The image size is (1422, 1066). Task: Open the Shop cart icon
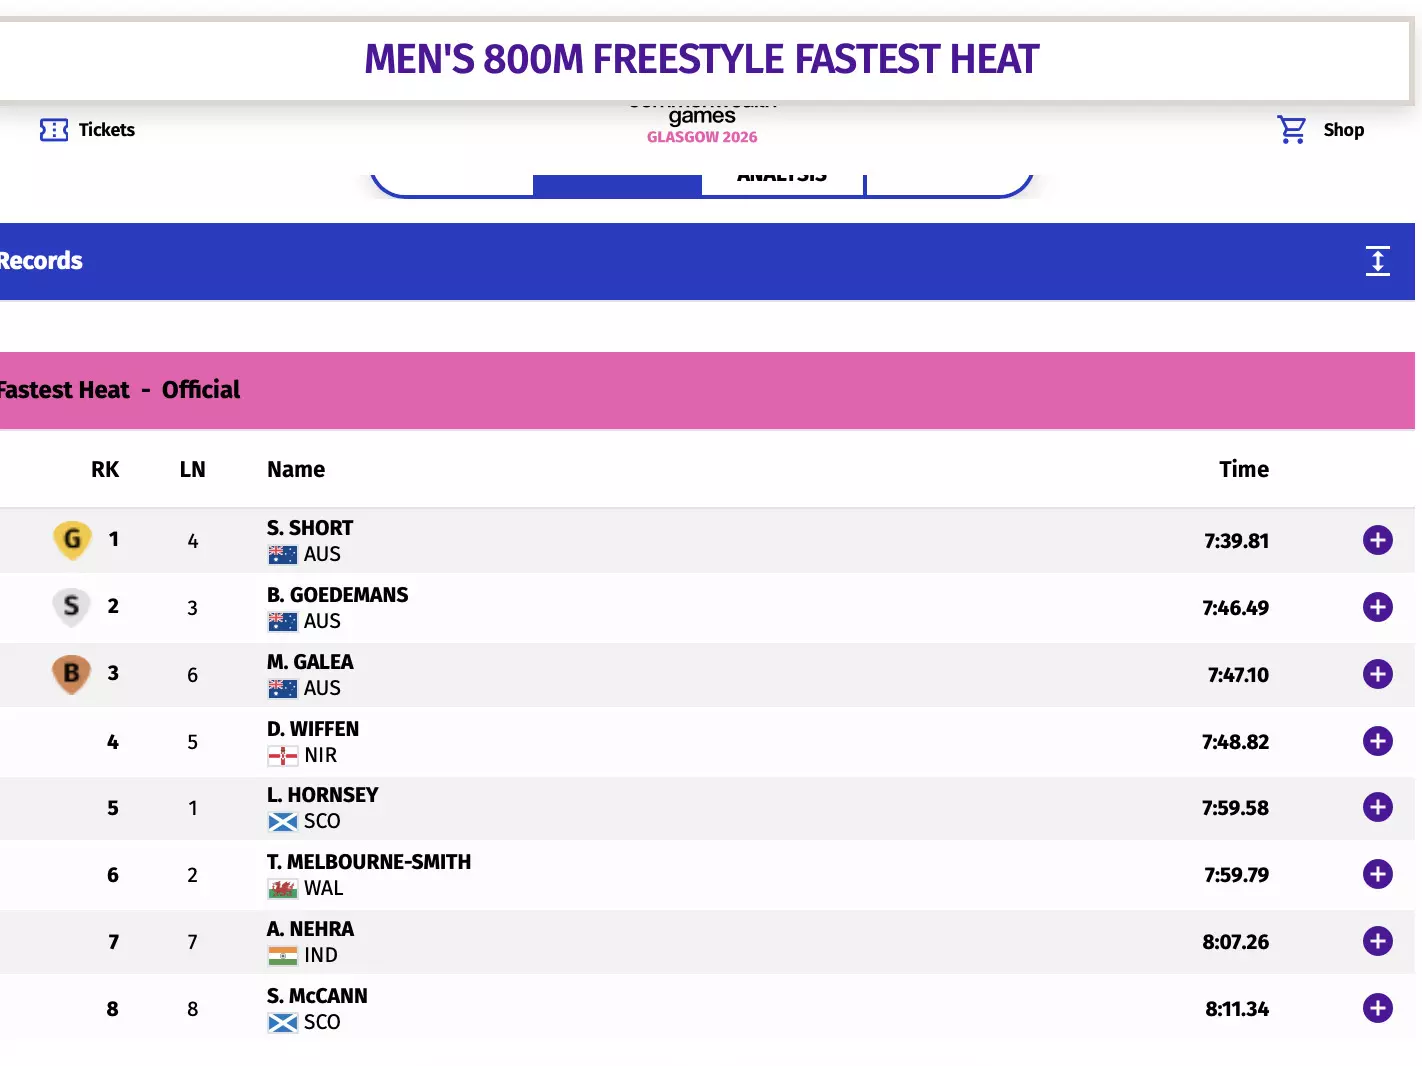point(1291,130)
